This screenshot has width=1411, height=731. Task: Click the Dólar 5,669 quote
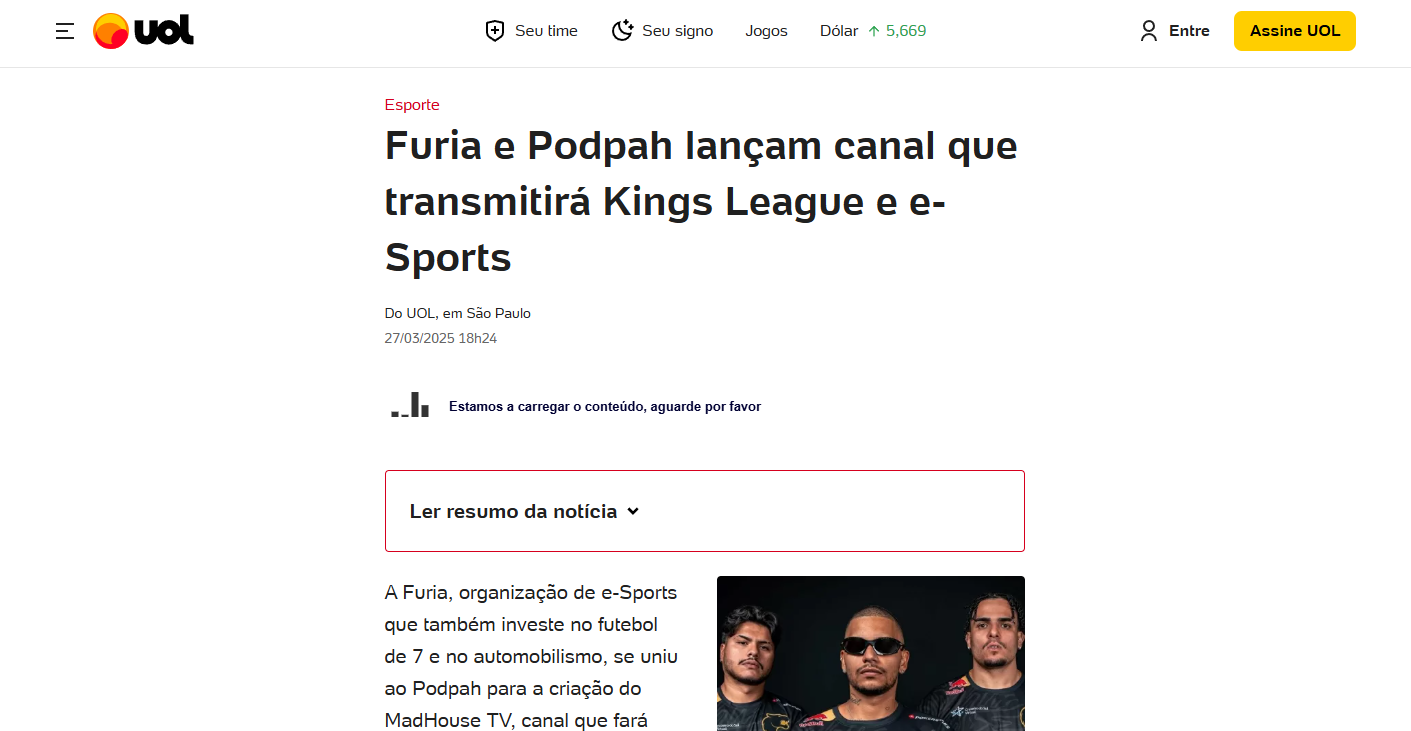873,31
